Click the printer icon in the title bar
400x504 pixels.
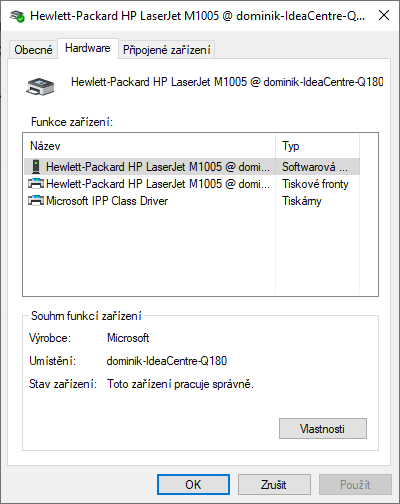click(17, 16)
